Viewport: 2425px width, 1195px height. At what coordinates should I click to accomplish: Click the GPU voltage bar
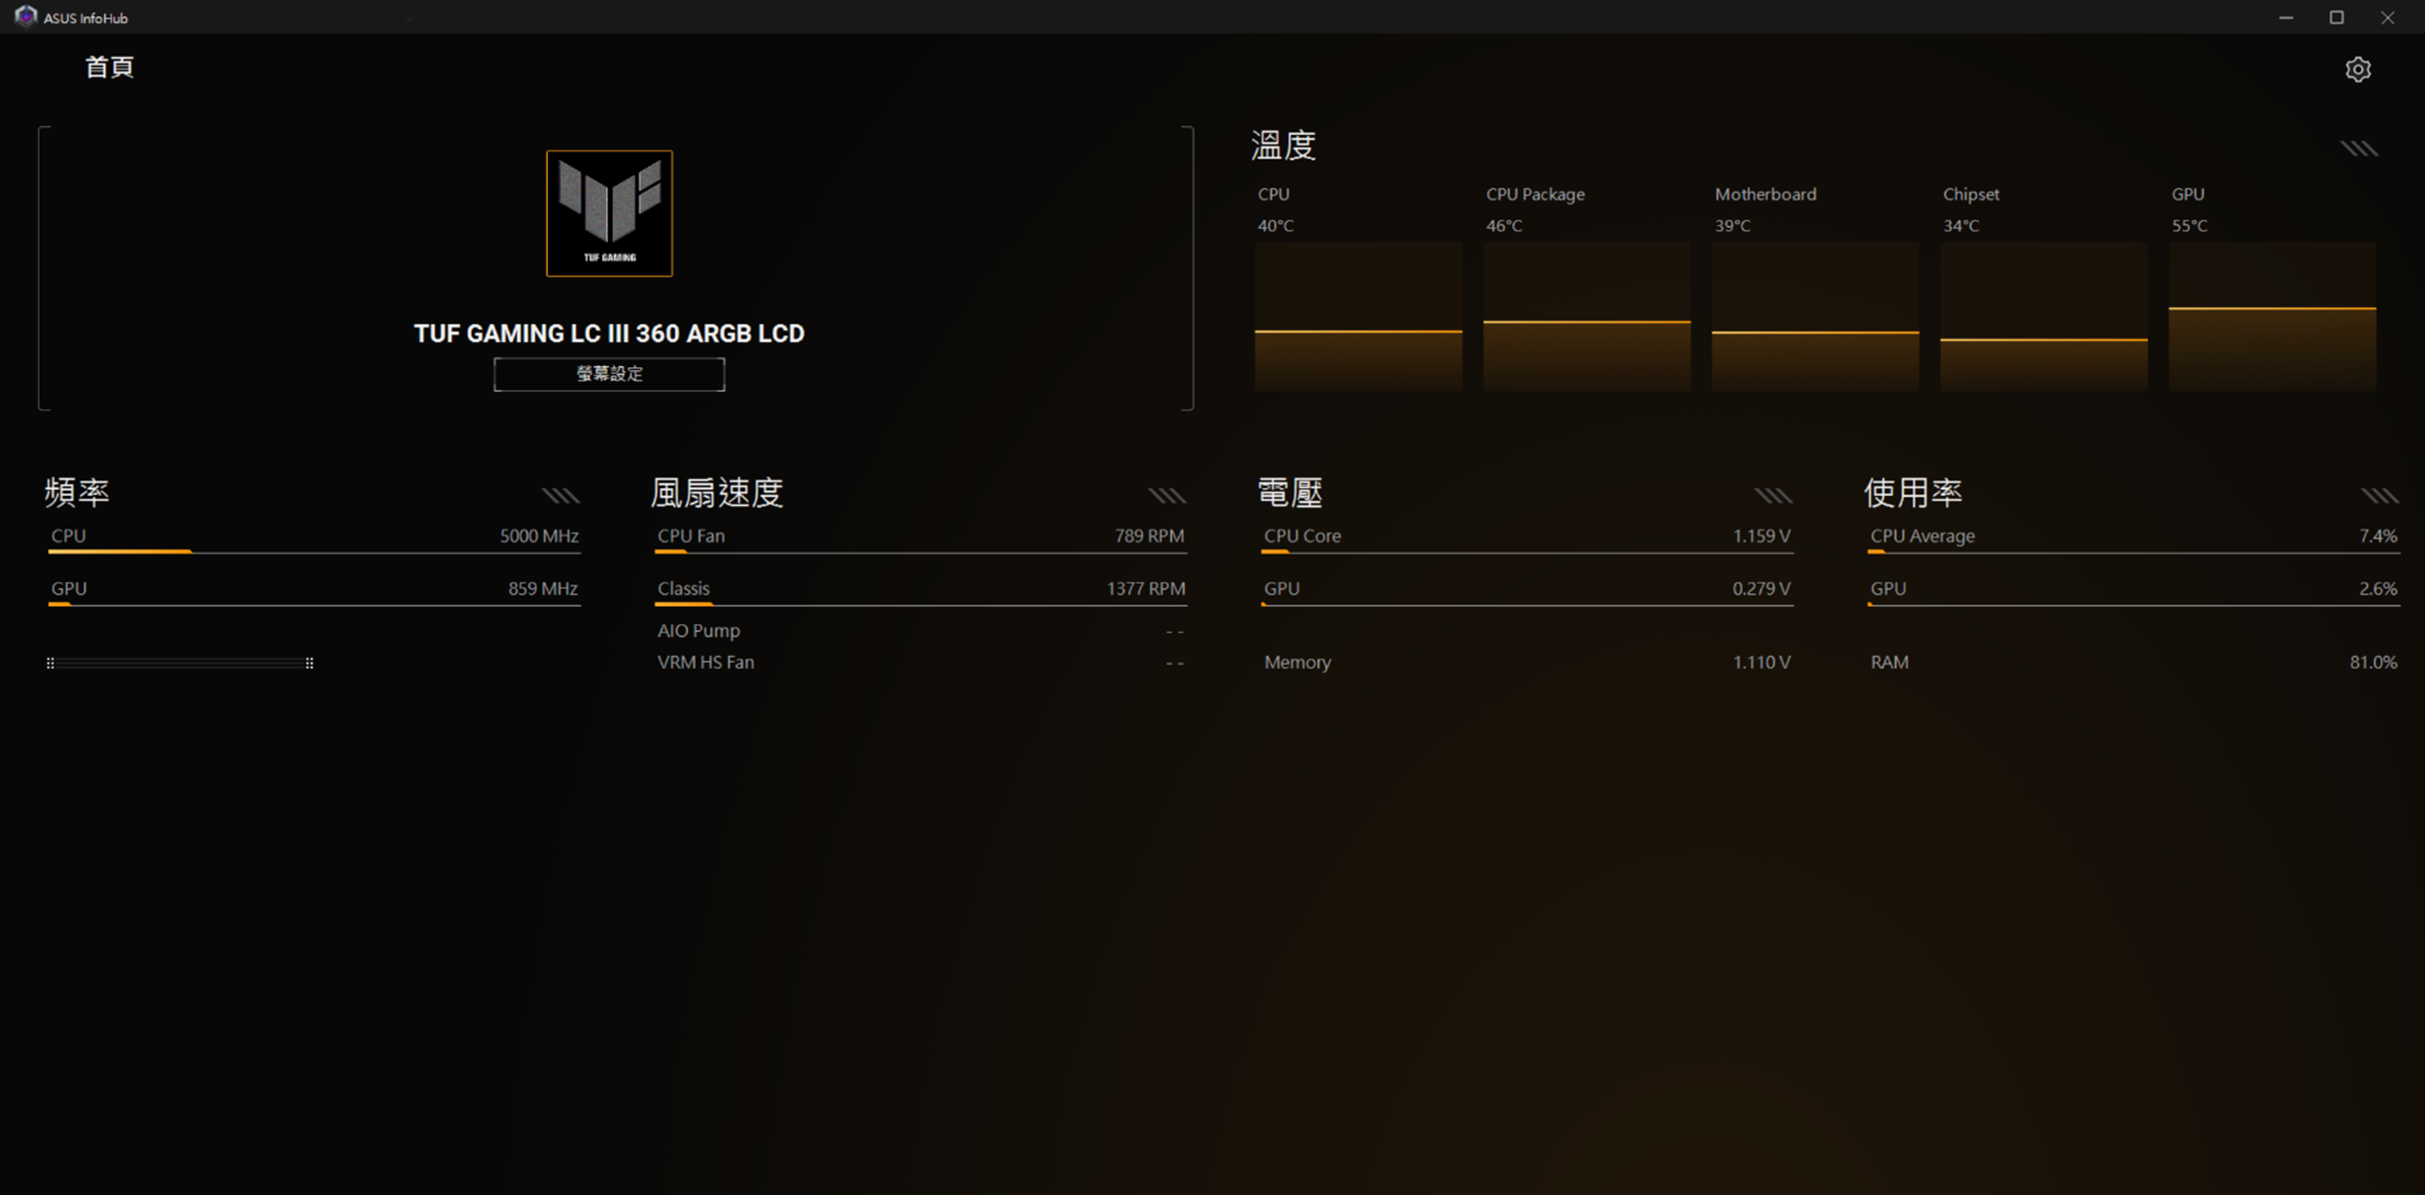1527,604
